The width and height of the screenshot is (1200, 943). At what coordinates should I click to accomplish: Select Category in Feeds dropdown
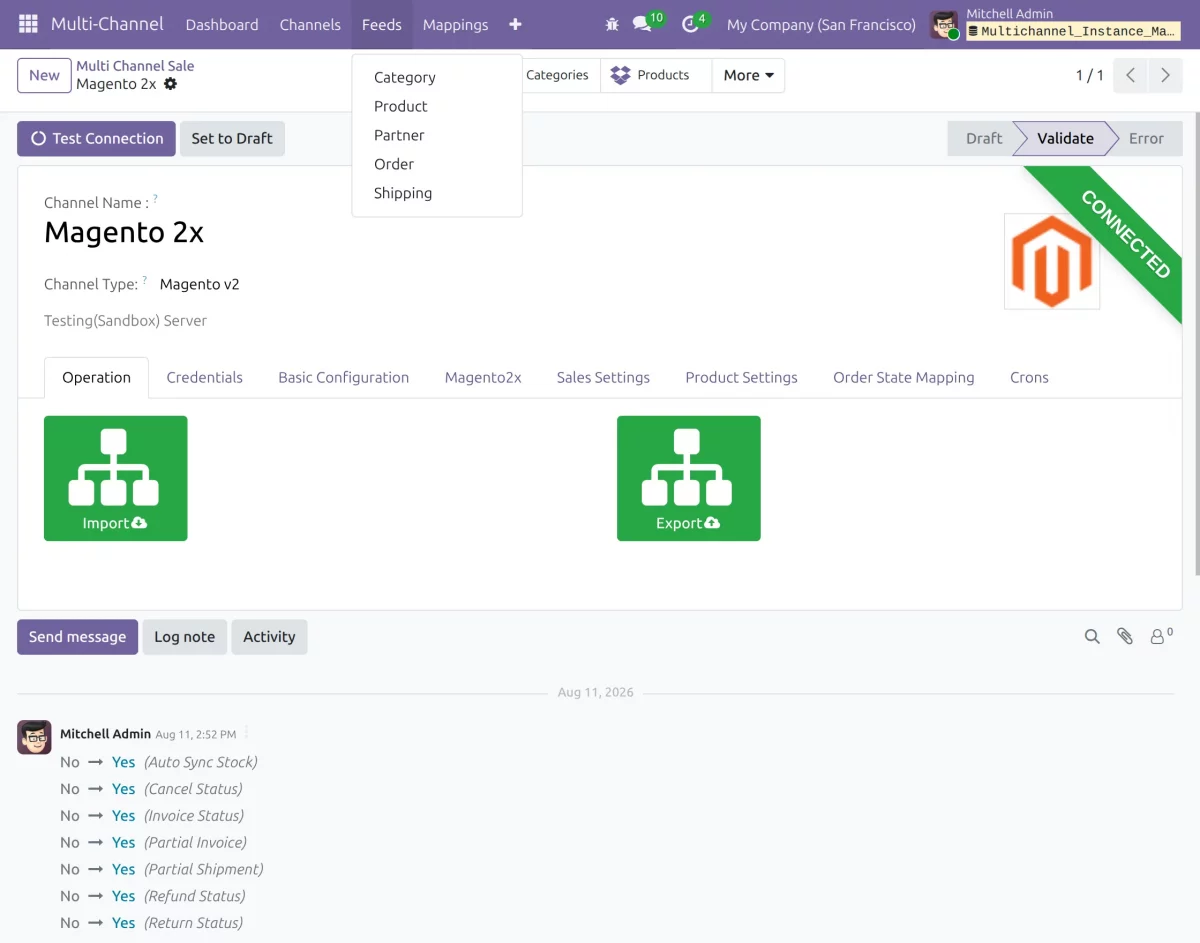[x=437, y=77]
